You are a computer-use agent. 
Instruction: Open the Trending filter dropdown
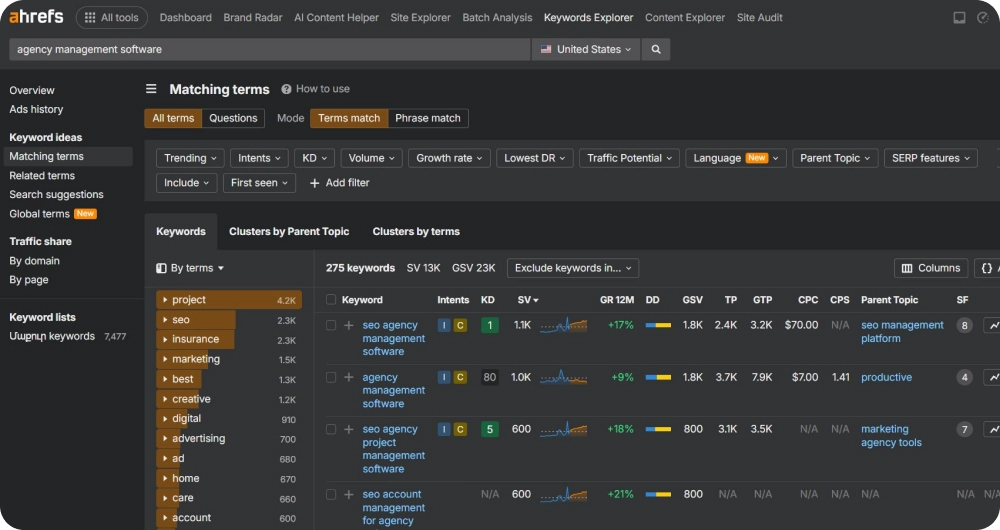click(190, 158)
